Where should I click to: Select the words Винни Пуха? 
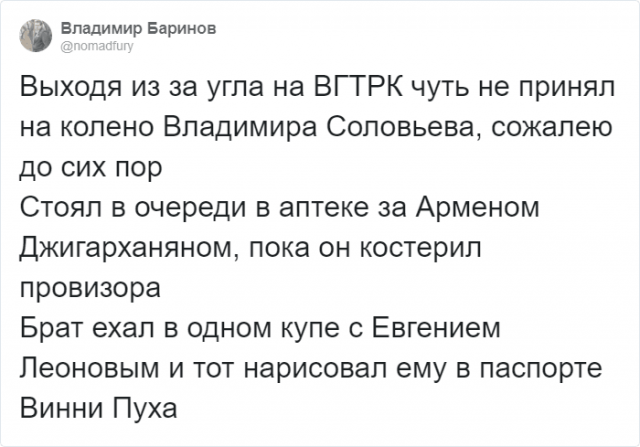98,408
